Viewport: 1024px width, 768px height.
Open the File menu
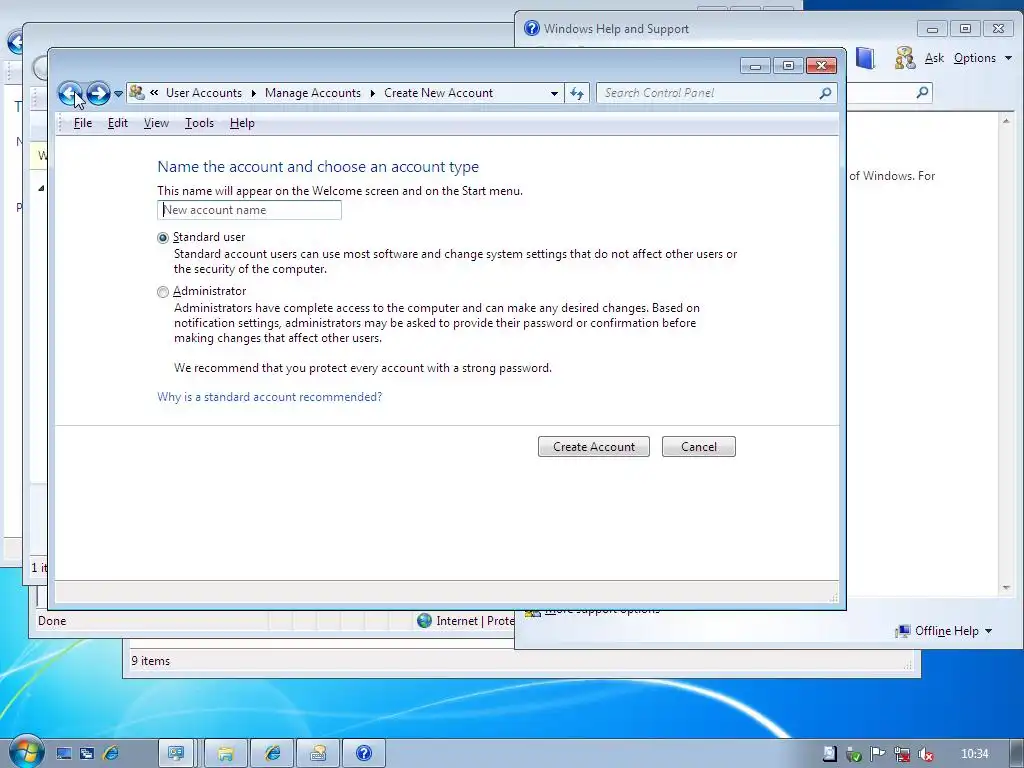coord(82,123)
